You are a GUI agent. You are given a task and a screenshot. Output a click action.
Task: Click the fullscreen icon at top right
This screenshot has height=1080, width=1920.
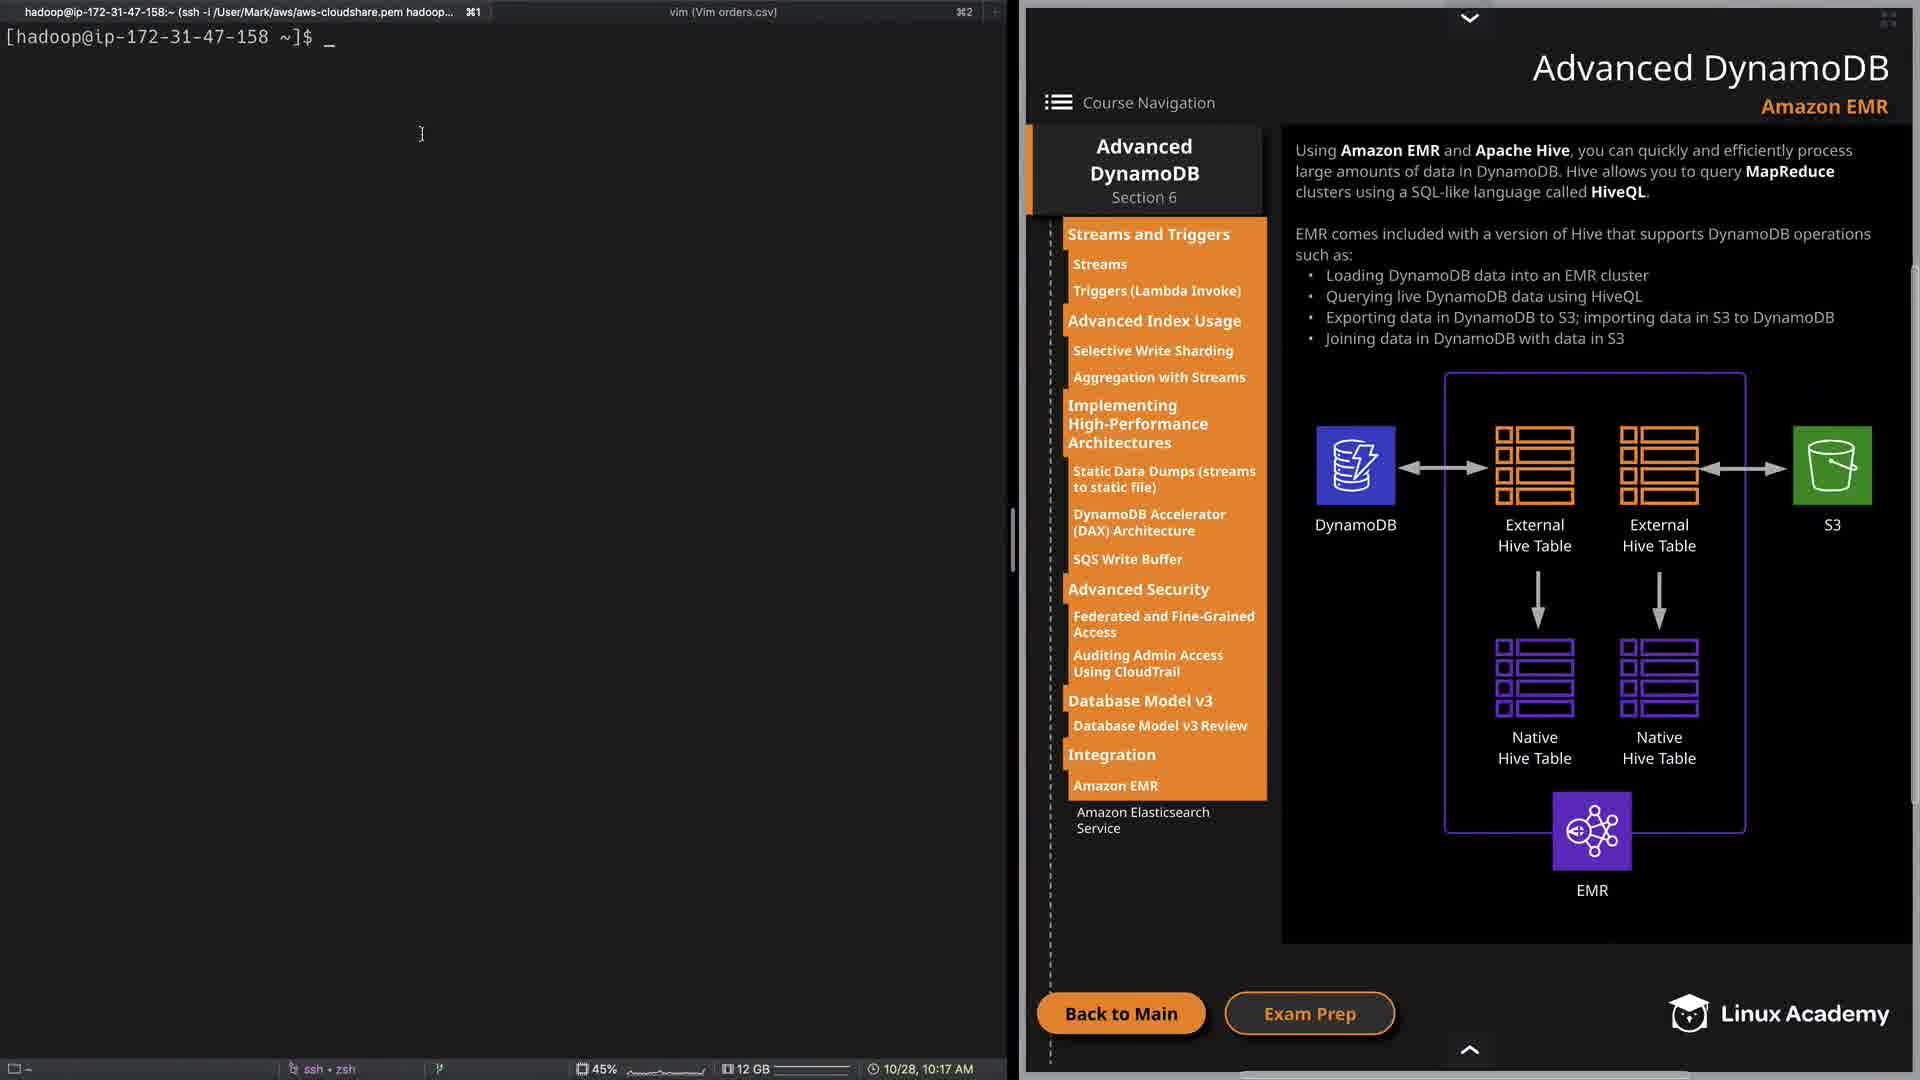pos(1888,20)
